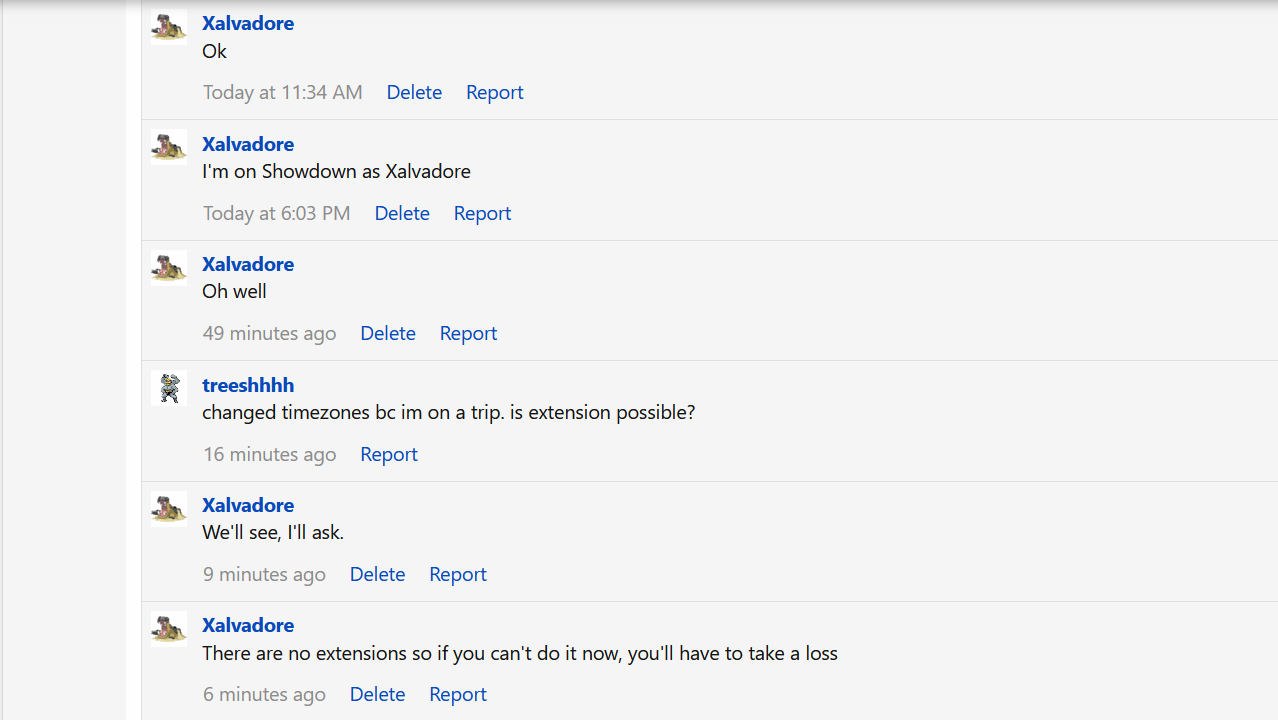This screenshot has height=720, width=1278.
Task: Delete the "There are no extensions" comment
Action: [377, 694]
